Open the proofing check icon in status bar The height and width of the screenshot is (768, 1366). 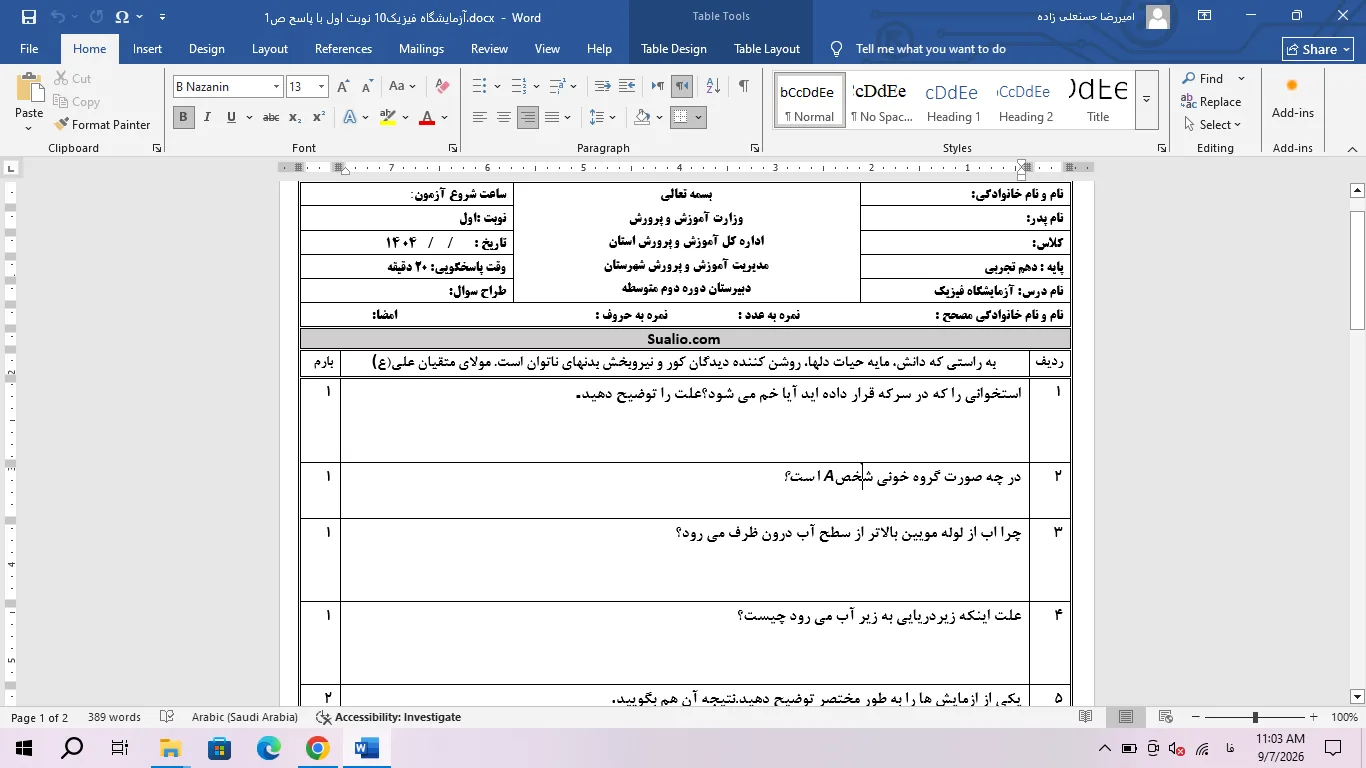click(169, 717)
